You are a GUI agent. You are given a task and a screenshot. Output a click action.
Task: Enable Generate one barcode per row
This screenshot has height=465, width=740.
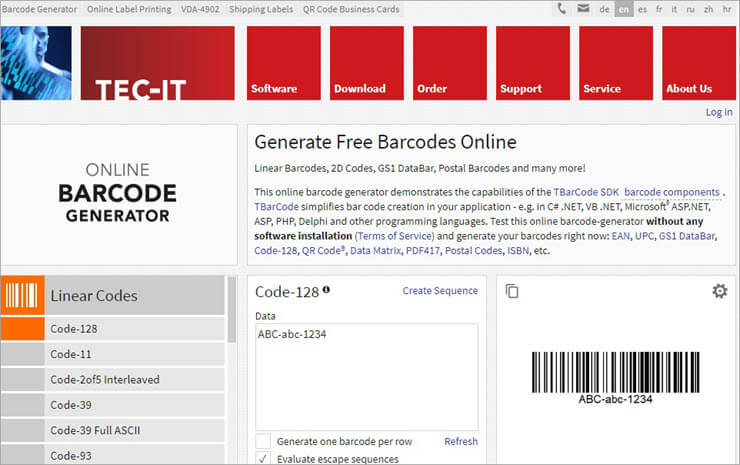(263, 441)
